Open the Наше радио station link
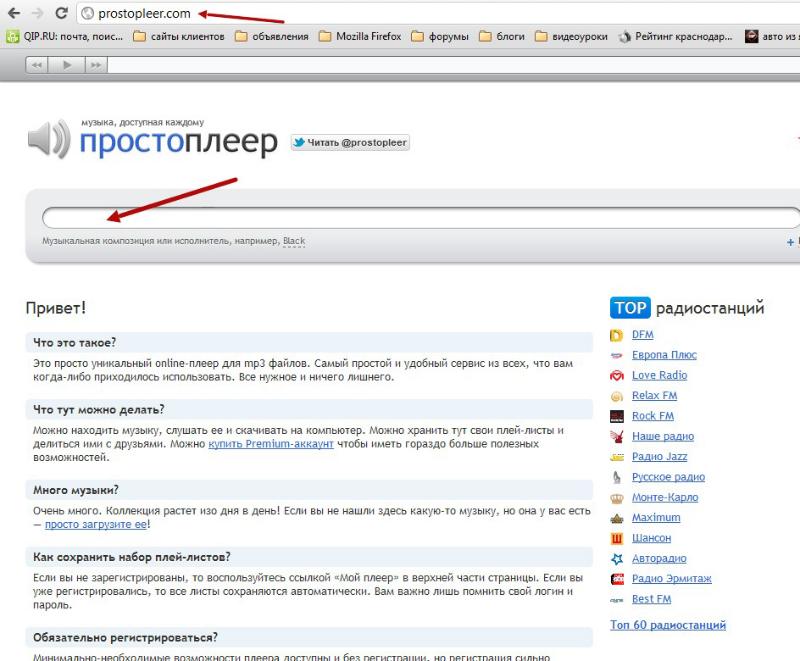Image resolution: width=800 pixels, height=661 pixels. tap(663, 436)
